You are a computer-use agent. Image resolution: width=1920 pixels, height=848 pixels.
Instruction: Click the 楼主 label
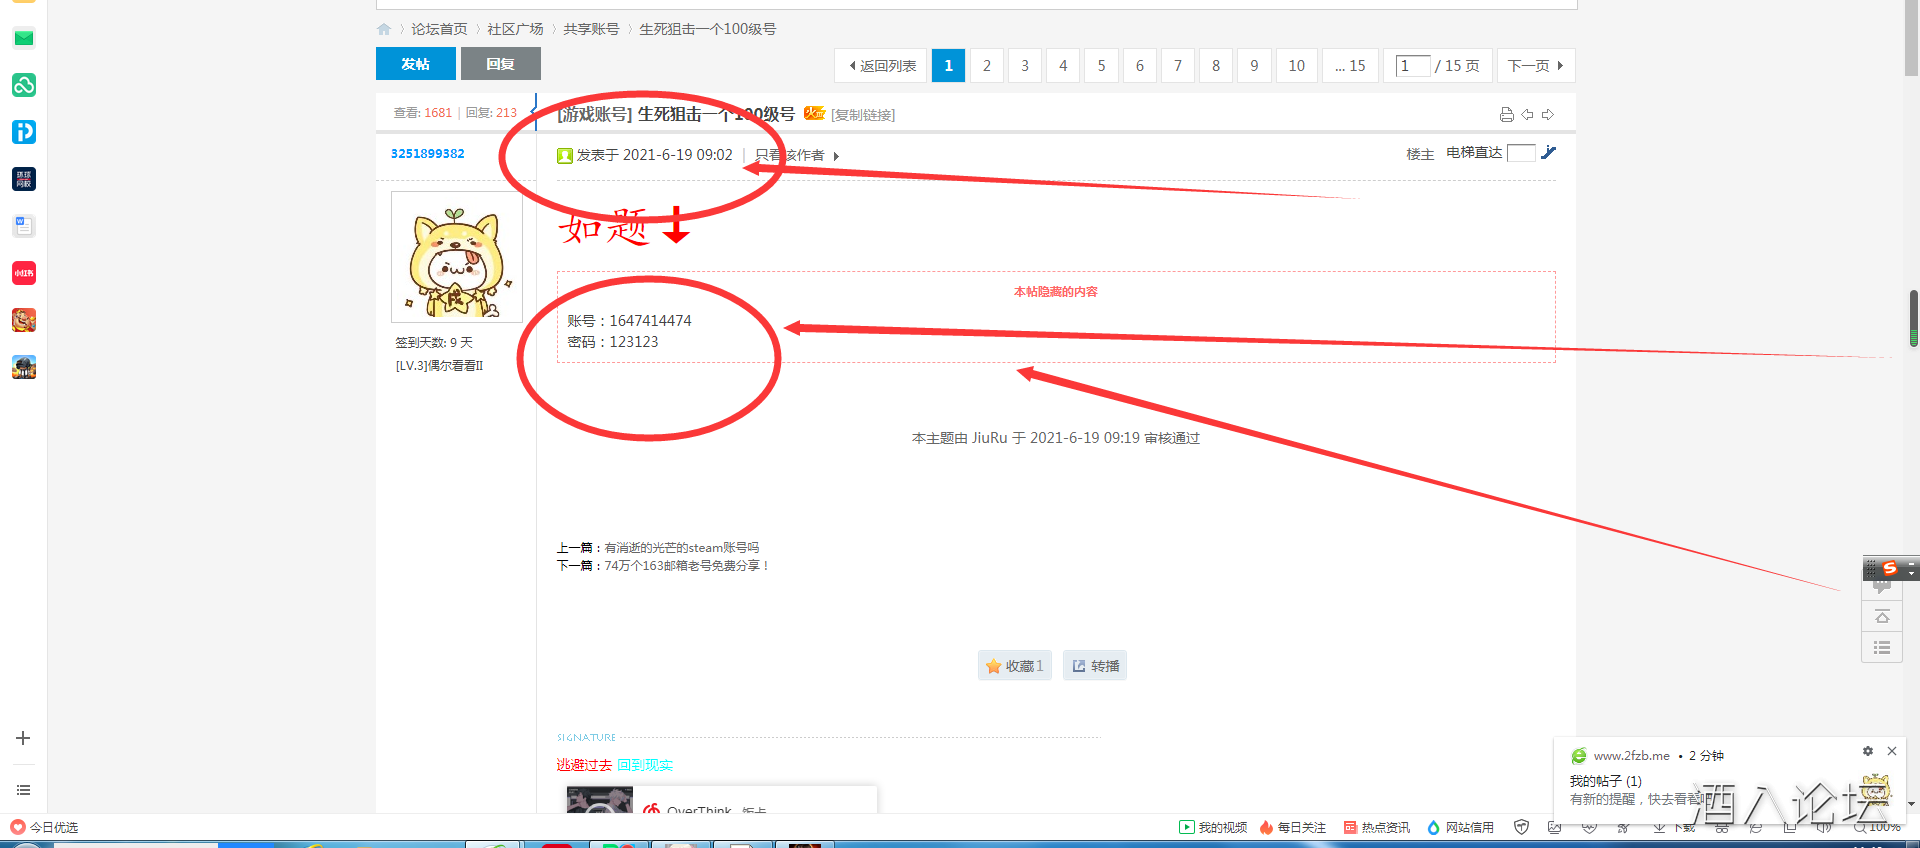click(x=1420, y=154)
